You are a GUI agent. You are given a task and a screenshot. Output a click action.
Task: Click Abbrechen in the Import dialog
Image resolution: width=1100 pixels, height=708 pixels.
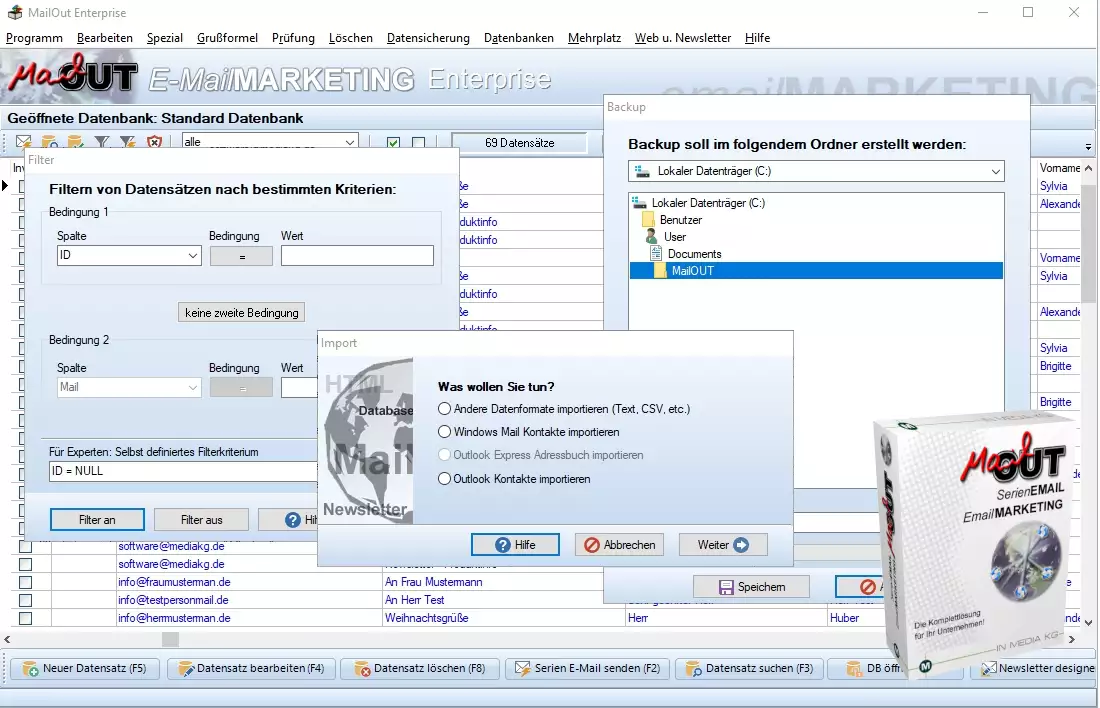pos(619,545)
